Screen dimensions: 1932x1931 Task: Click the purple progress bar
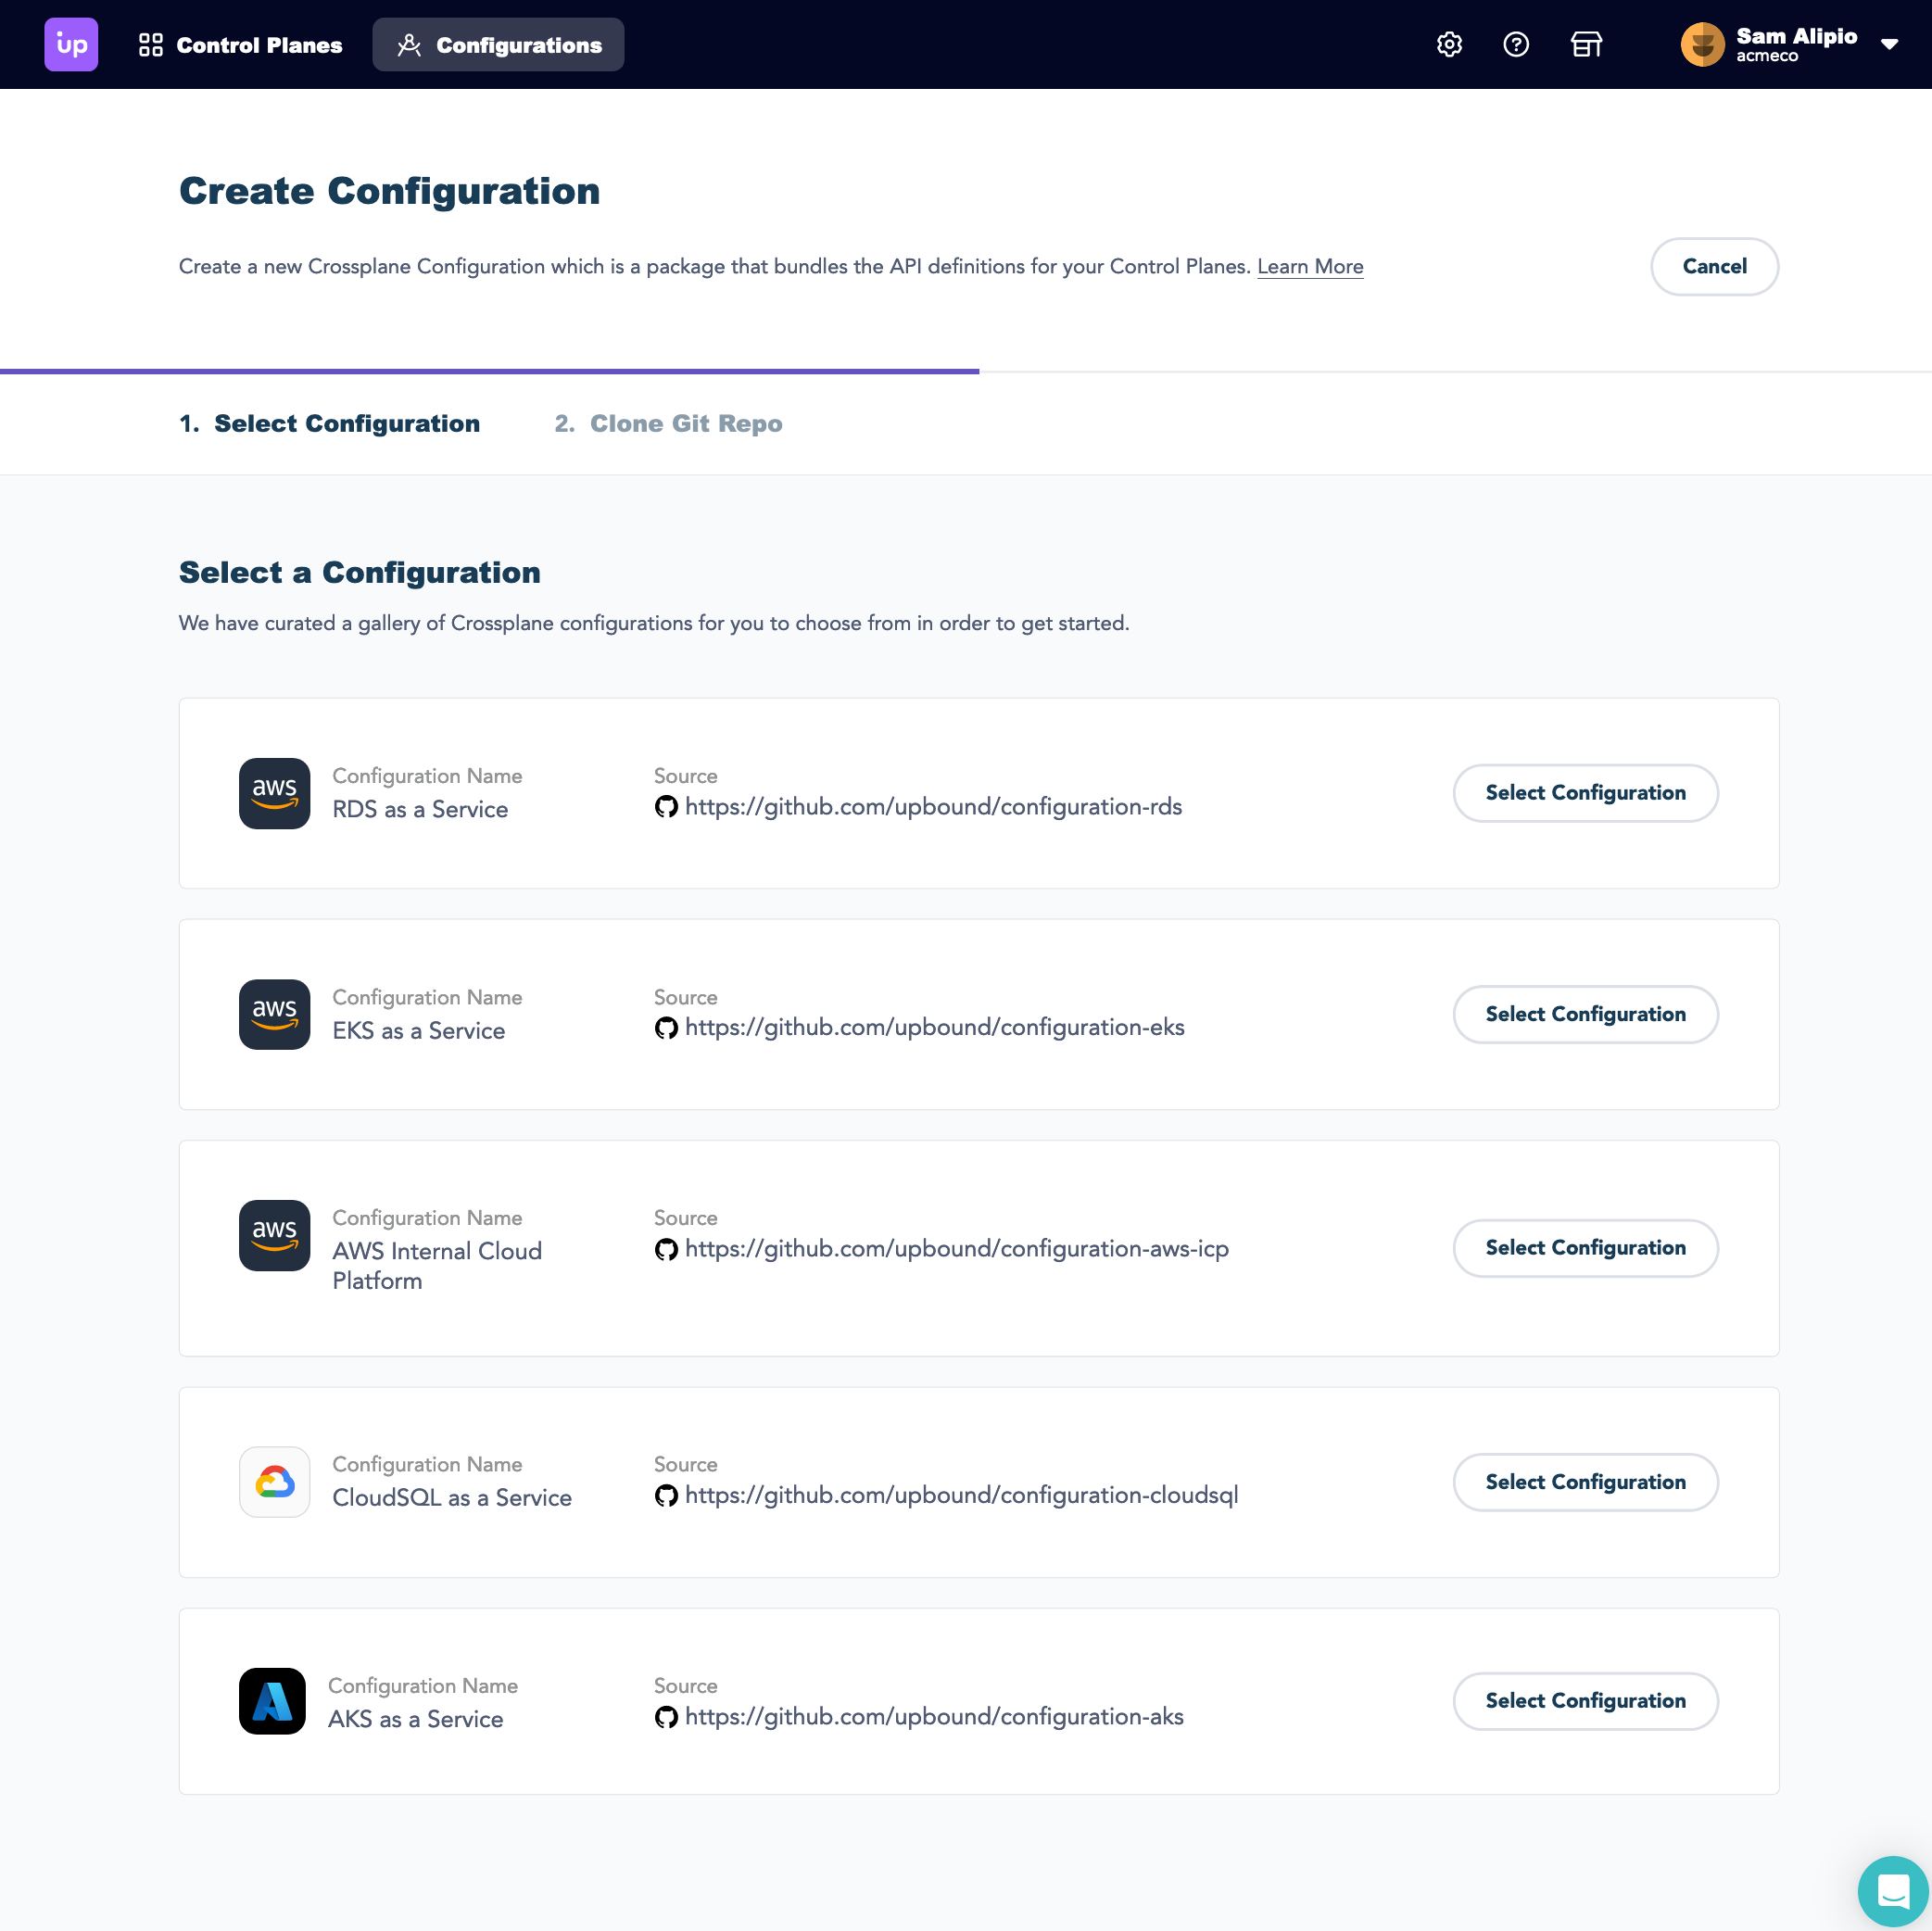click(x=489, y=371)
